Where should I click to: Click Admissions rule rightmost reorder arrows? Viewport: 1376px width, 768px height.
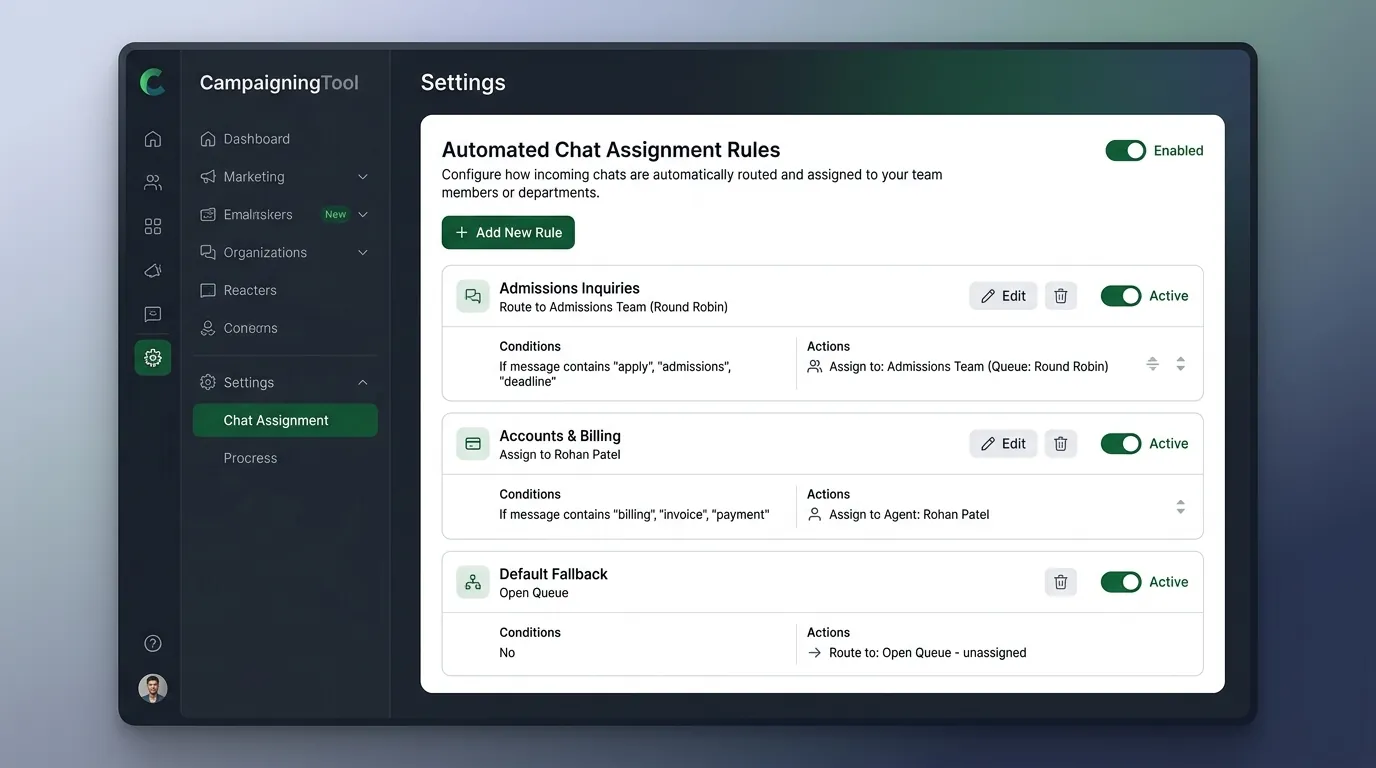1181,365
